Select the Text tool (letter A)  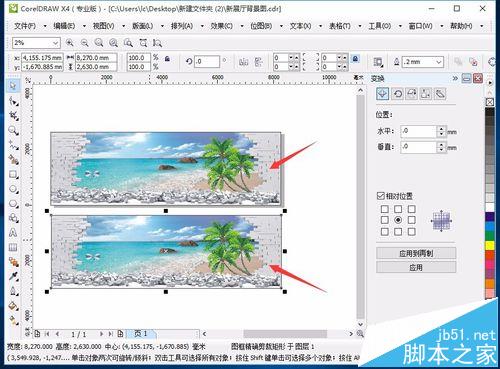[13, 233]
